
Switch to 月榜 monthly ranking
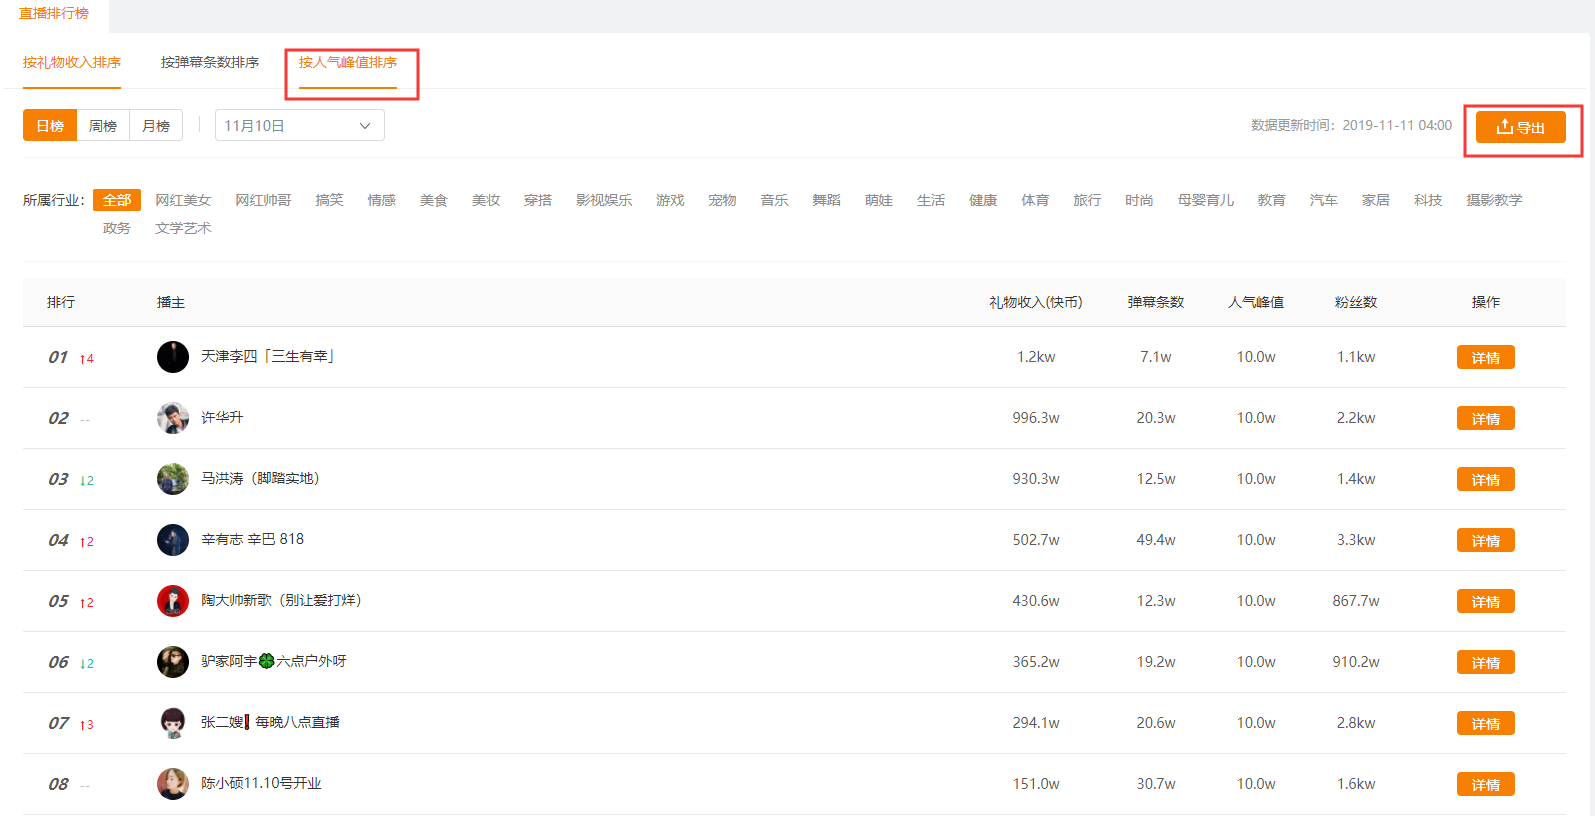(x=156, y=126)
